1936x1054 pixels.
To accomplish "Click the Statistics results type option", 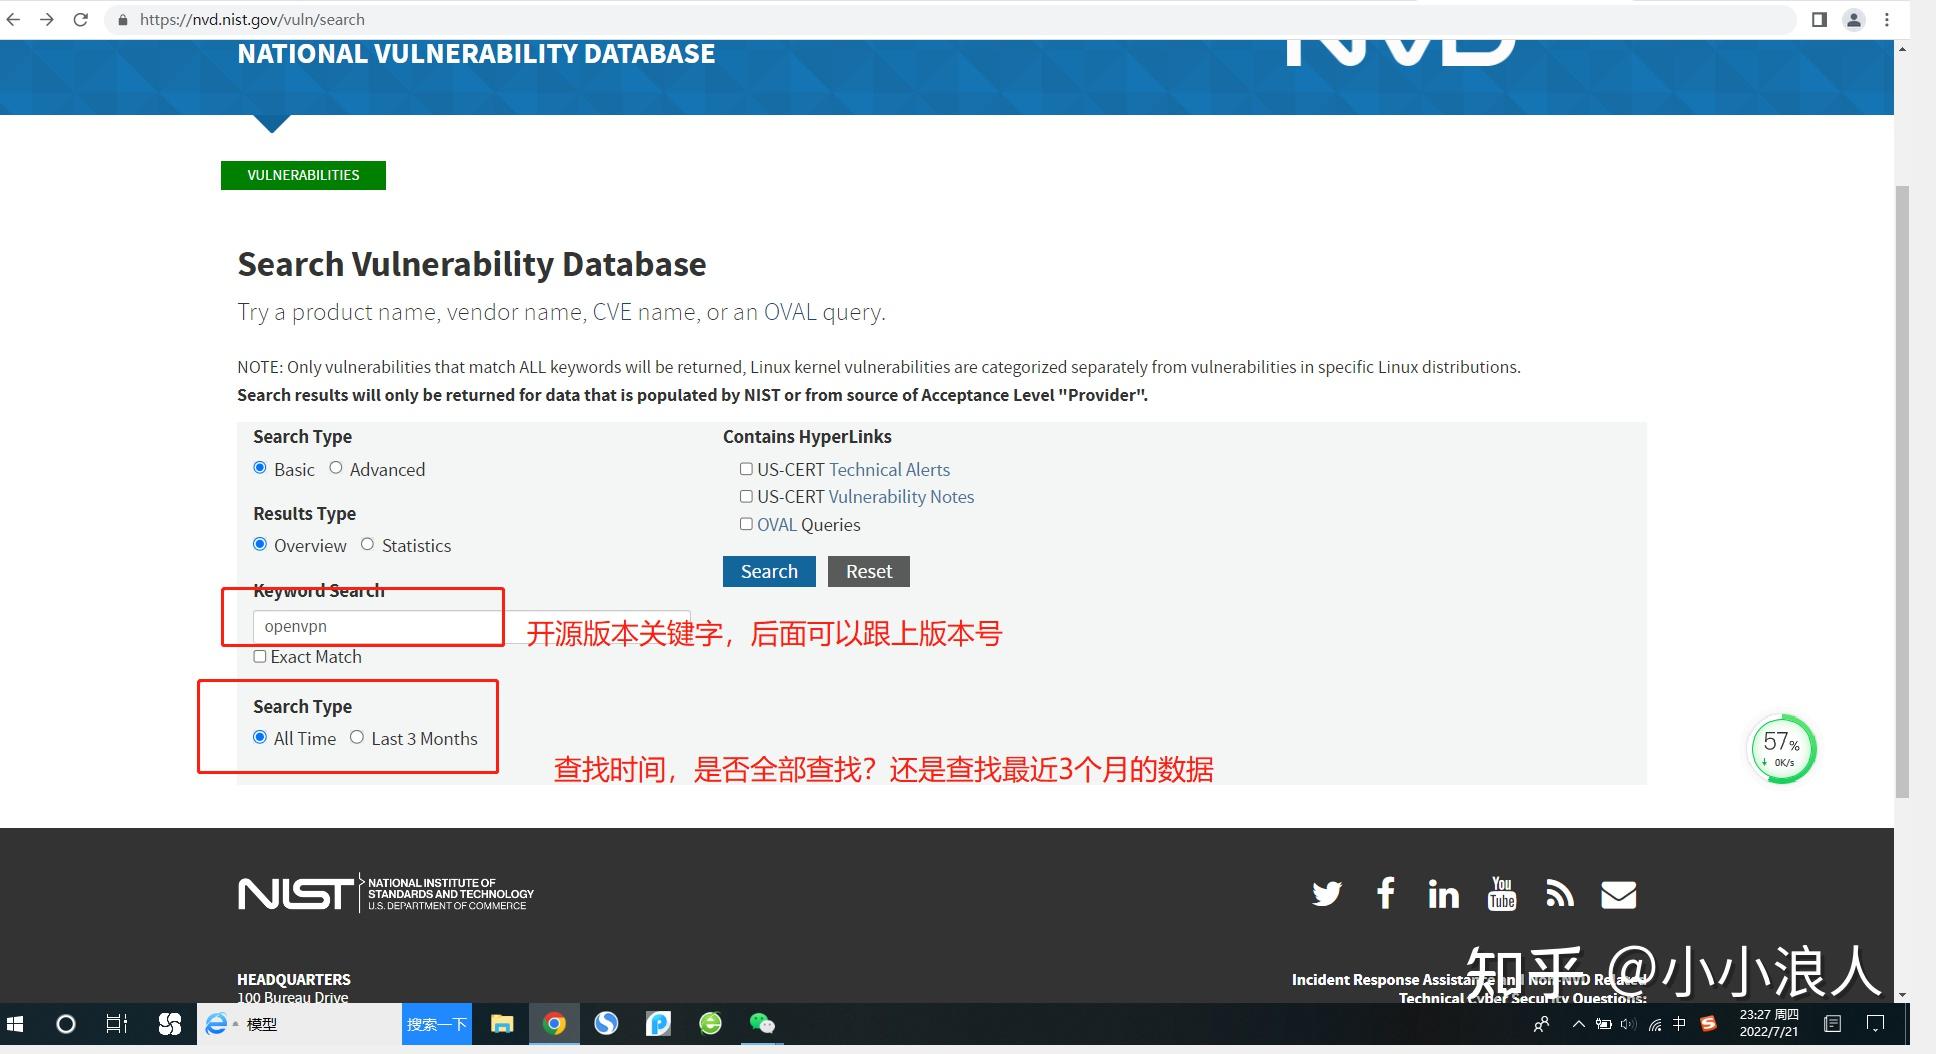I will coord(367,544).
